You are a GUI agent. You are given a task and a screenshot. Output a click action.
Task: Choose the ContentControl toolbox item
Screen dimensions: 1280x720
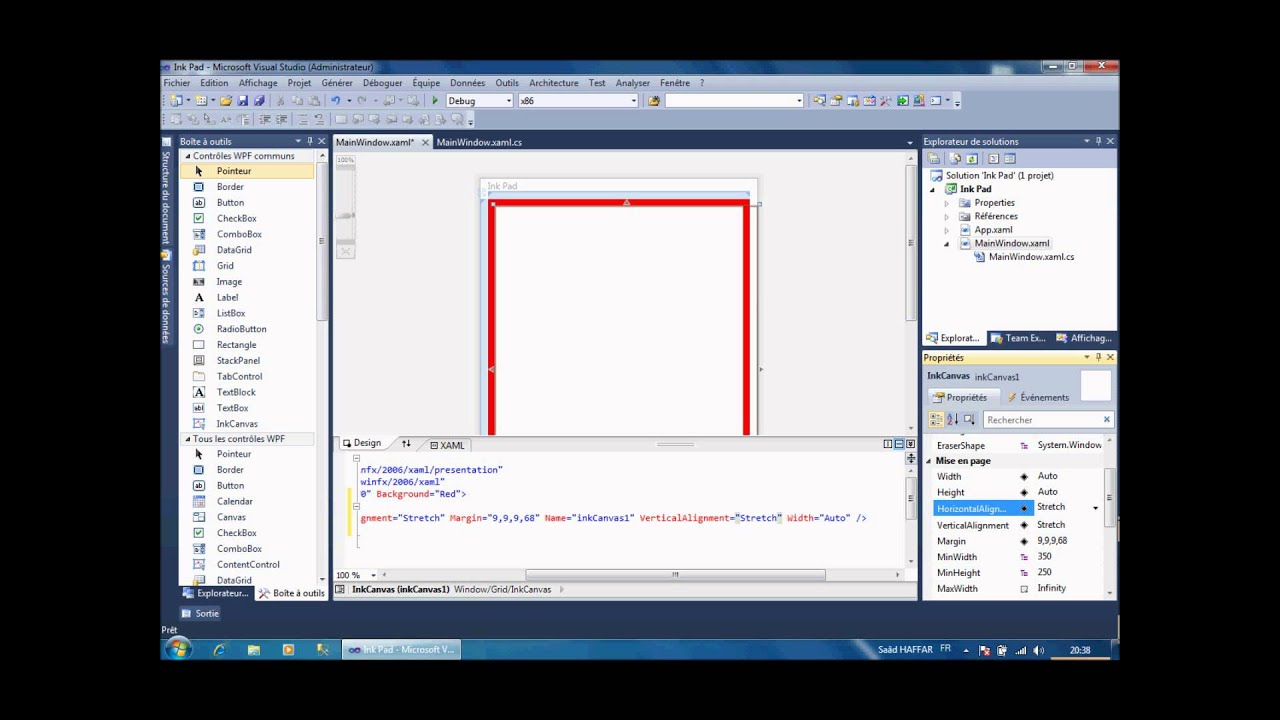point(246,564)
